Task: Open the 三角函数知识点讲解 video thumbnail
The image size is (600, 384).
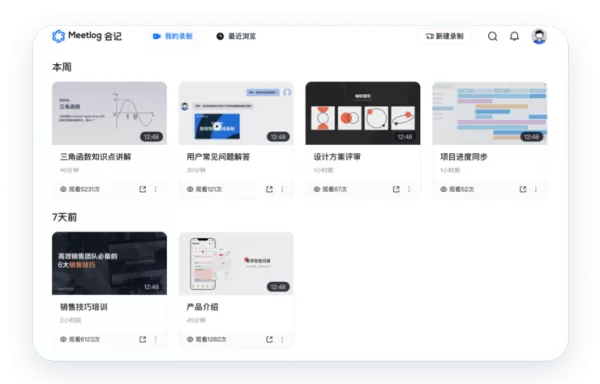Action: tap(109, 113)
